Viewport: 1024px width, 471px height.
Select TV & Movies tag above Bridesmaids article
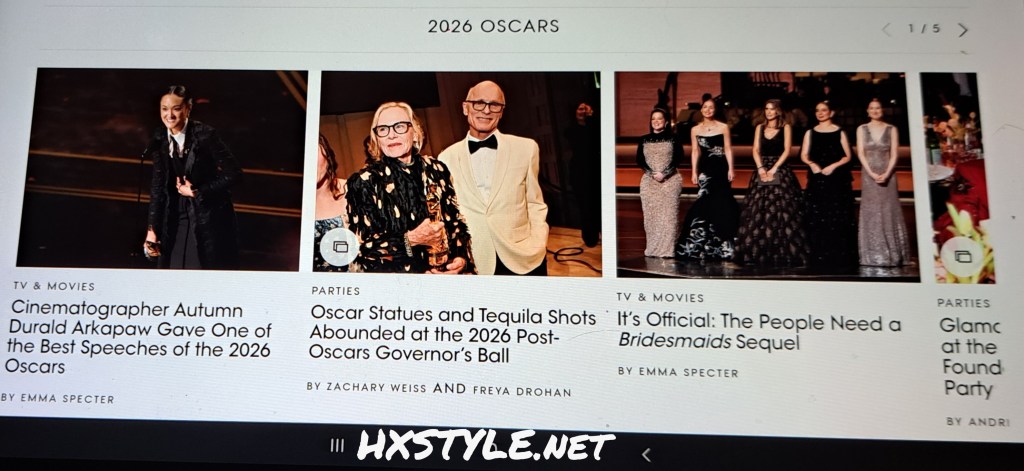(660, 297)
